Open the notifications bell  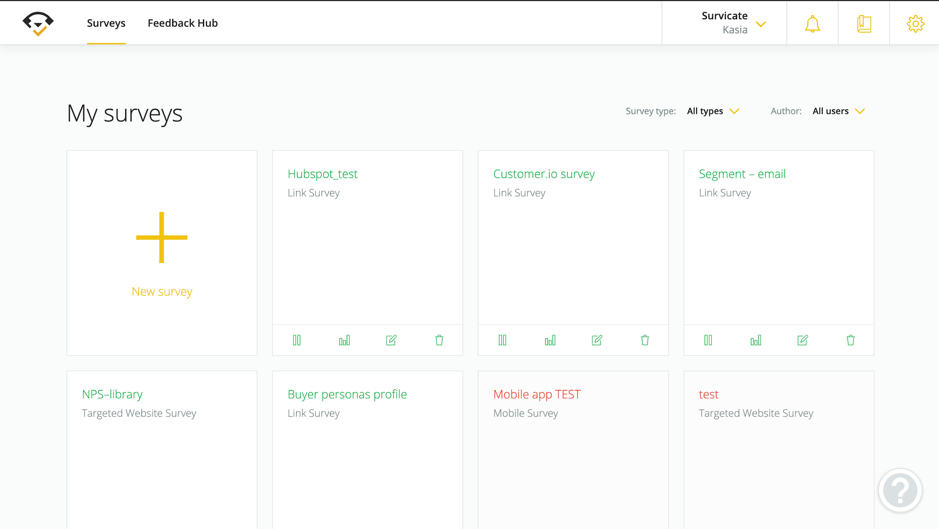(812, 24)
